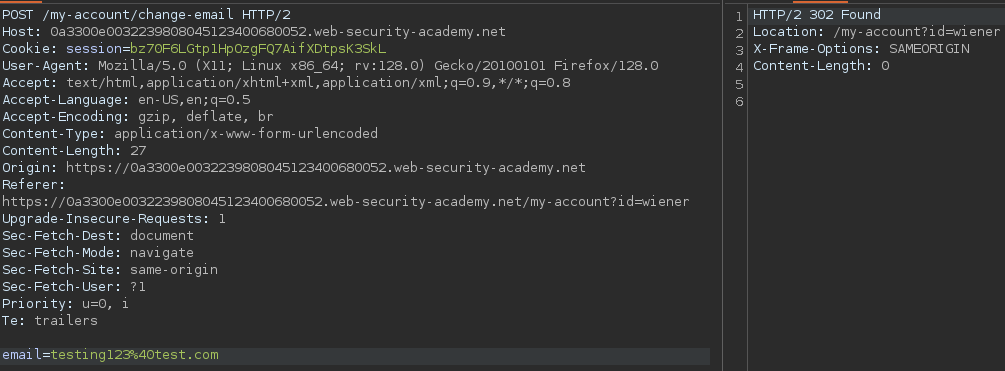Click the Content-Length 27 header
1005x371 pixels.
point(74,151)
